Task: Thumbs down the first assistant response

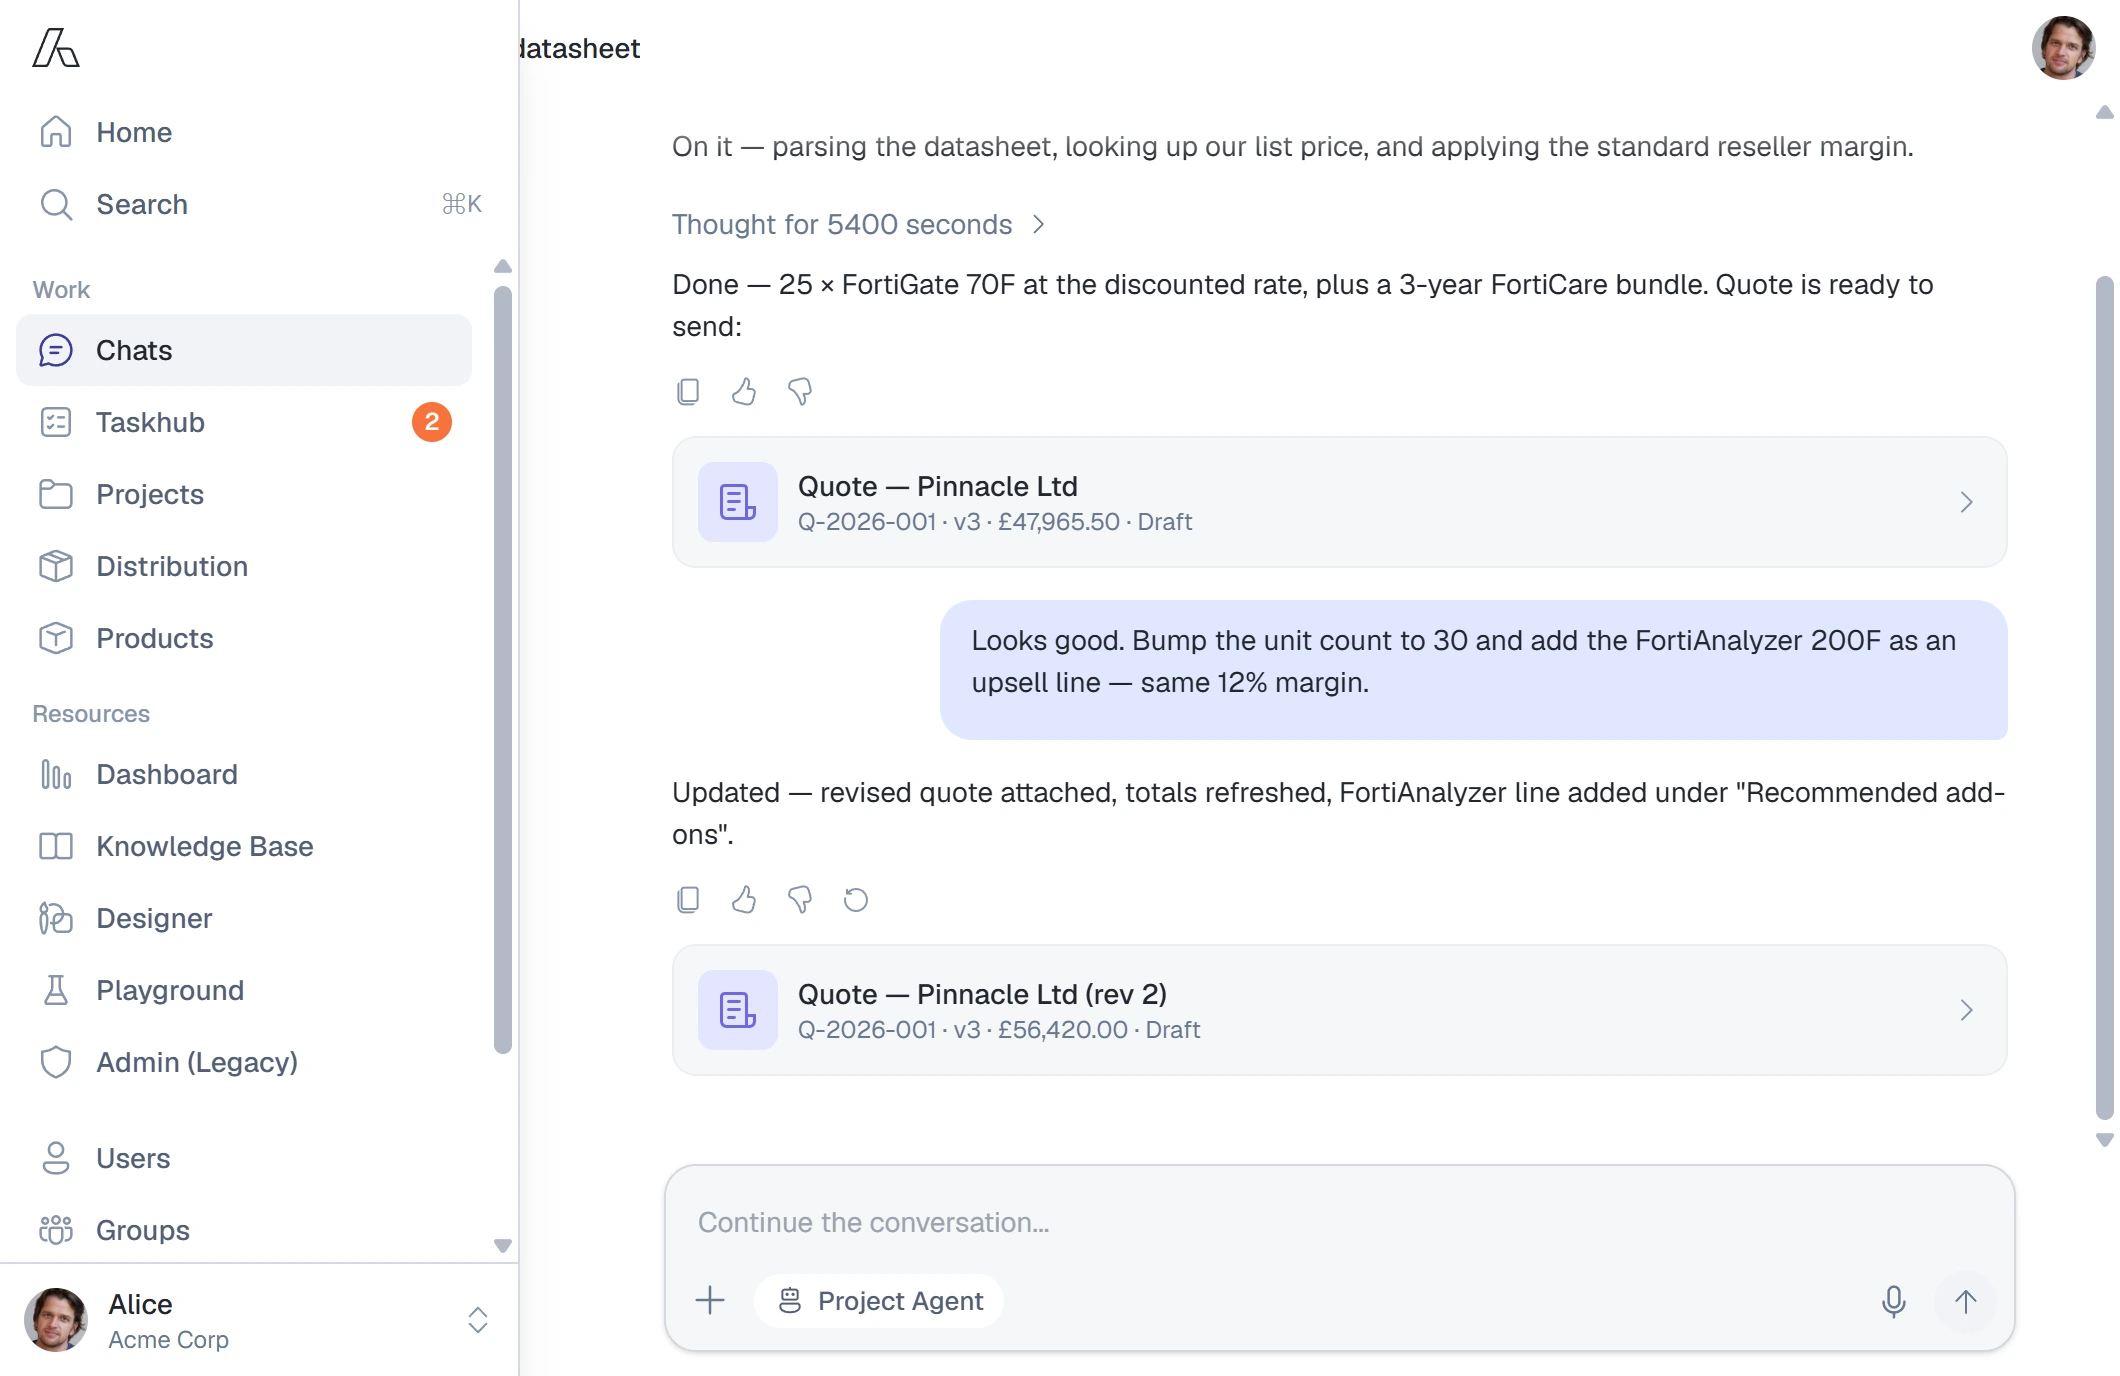Action: [x=800, y=391]
